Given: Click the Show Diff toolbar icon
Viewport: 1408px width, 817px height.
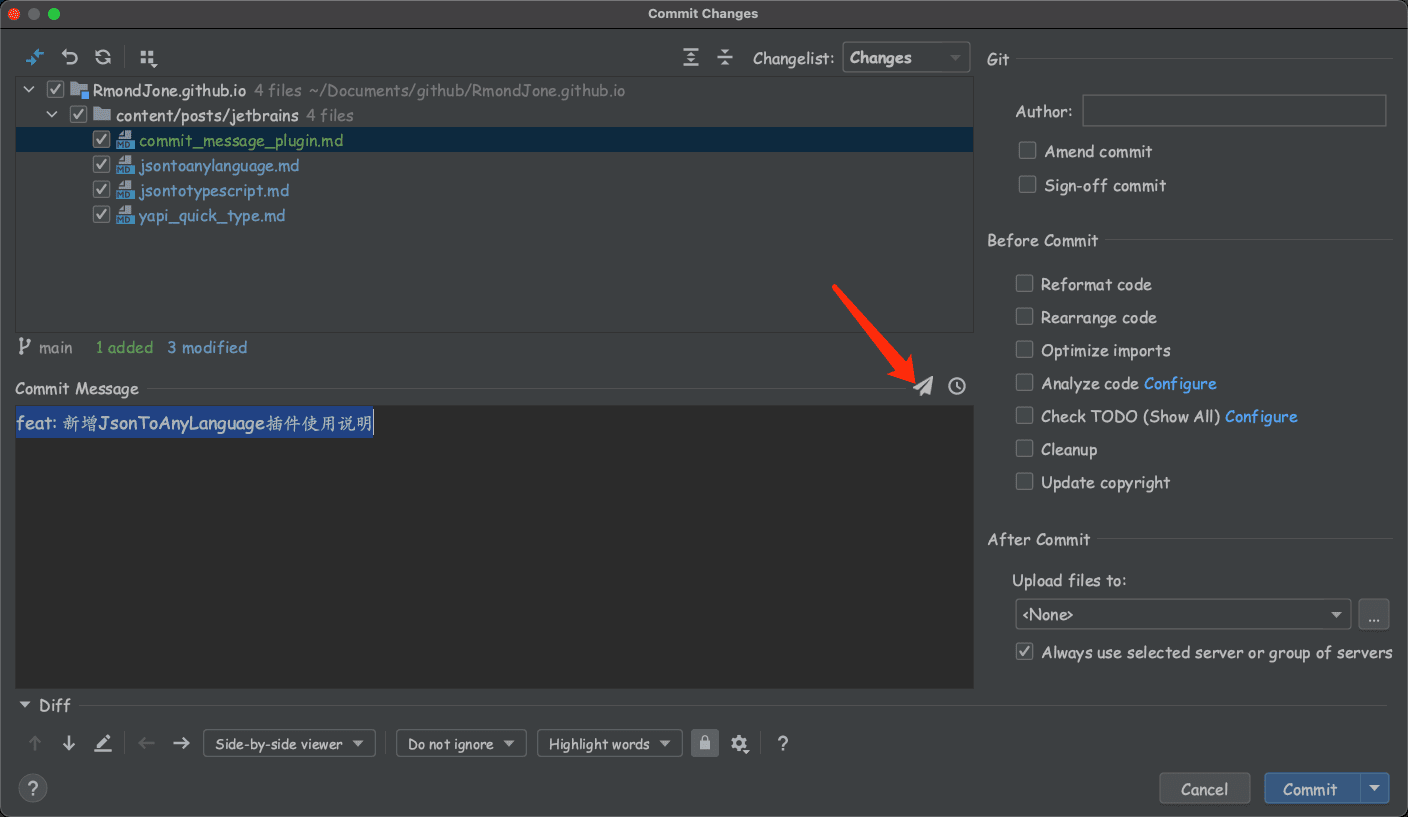Looking at the screenshot, I should click(35, 57).
